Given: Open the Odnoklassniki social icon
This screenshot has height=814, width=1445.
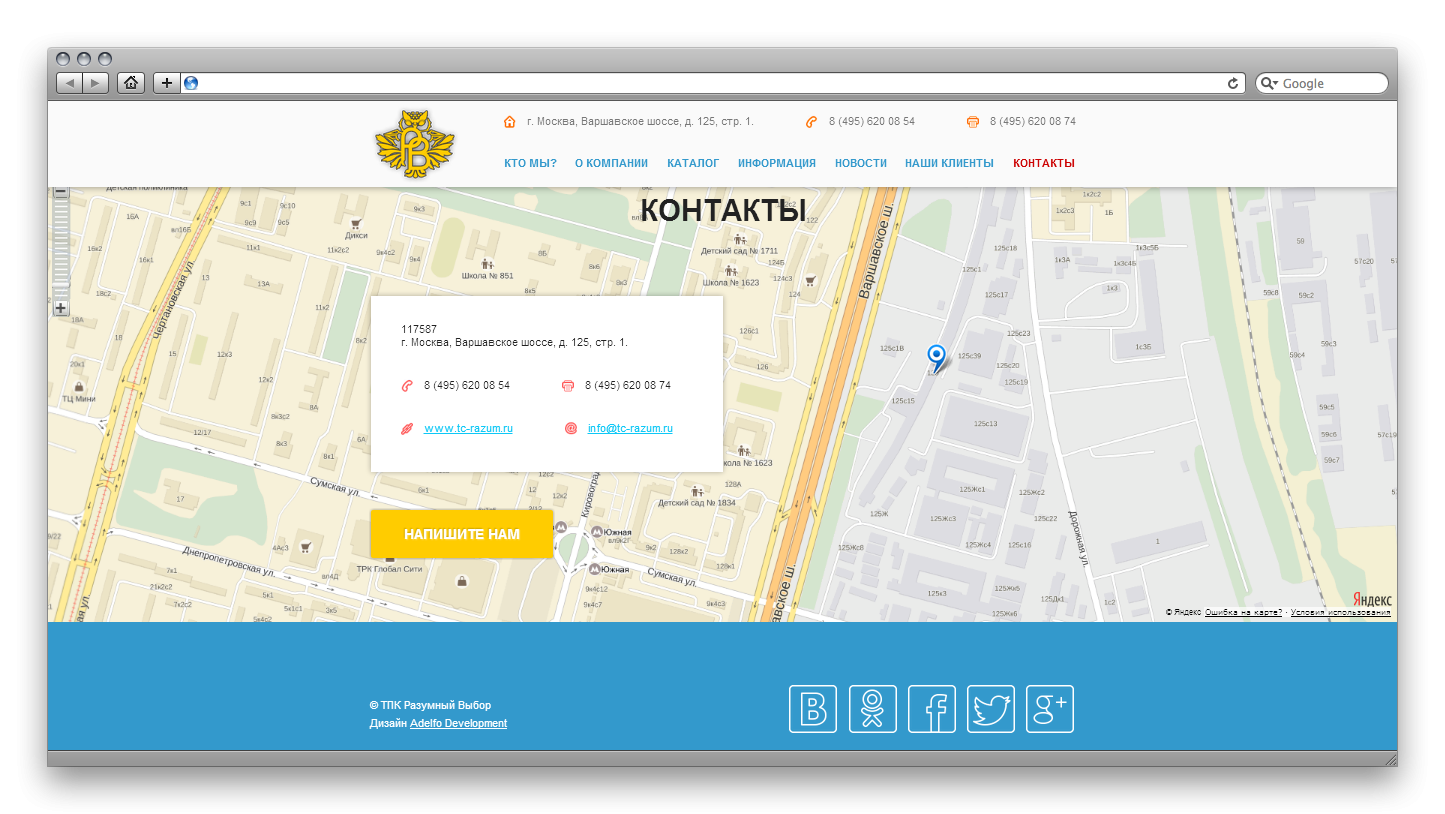Looking at the screenshot, I should [x=873, y=709].
